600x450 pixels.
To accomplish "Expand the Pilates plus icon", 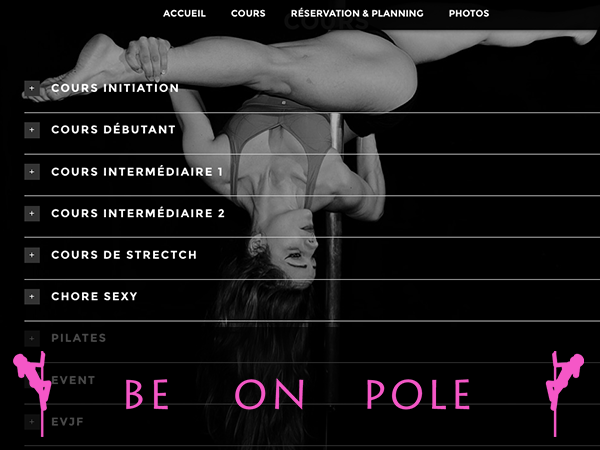I will [x=32, y=338].
